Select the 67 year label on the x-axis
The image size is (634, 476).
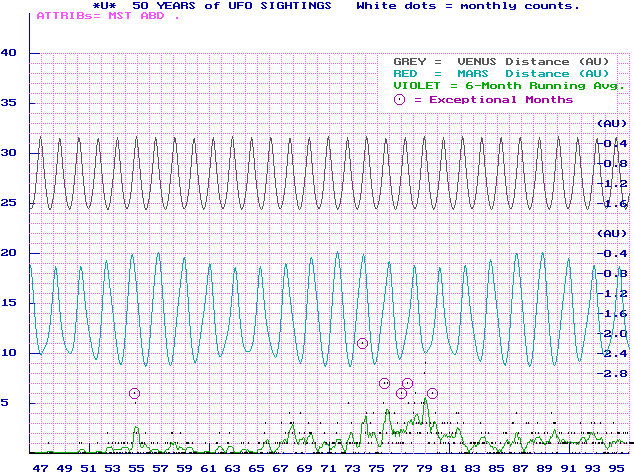click(x=280, y=467)
